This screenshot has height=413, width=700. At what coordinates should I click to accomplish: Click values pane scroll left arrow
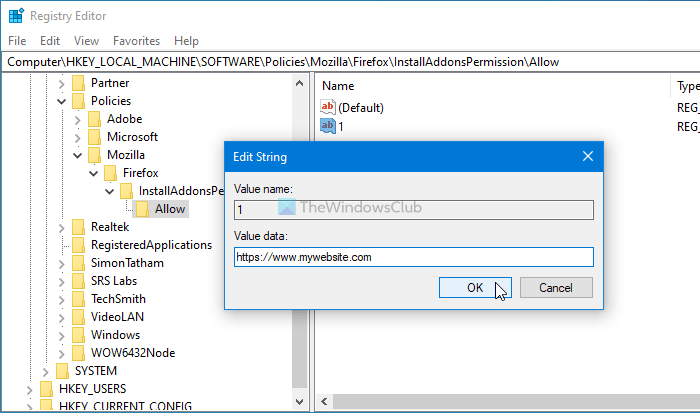coord(325,401)
